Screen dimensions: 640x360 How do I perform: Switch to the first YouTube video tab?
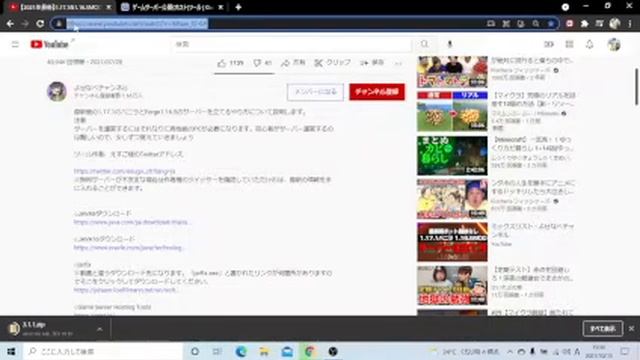click(60, 7)
